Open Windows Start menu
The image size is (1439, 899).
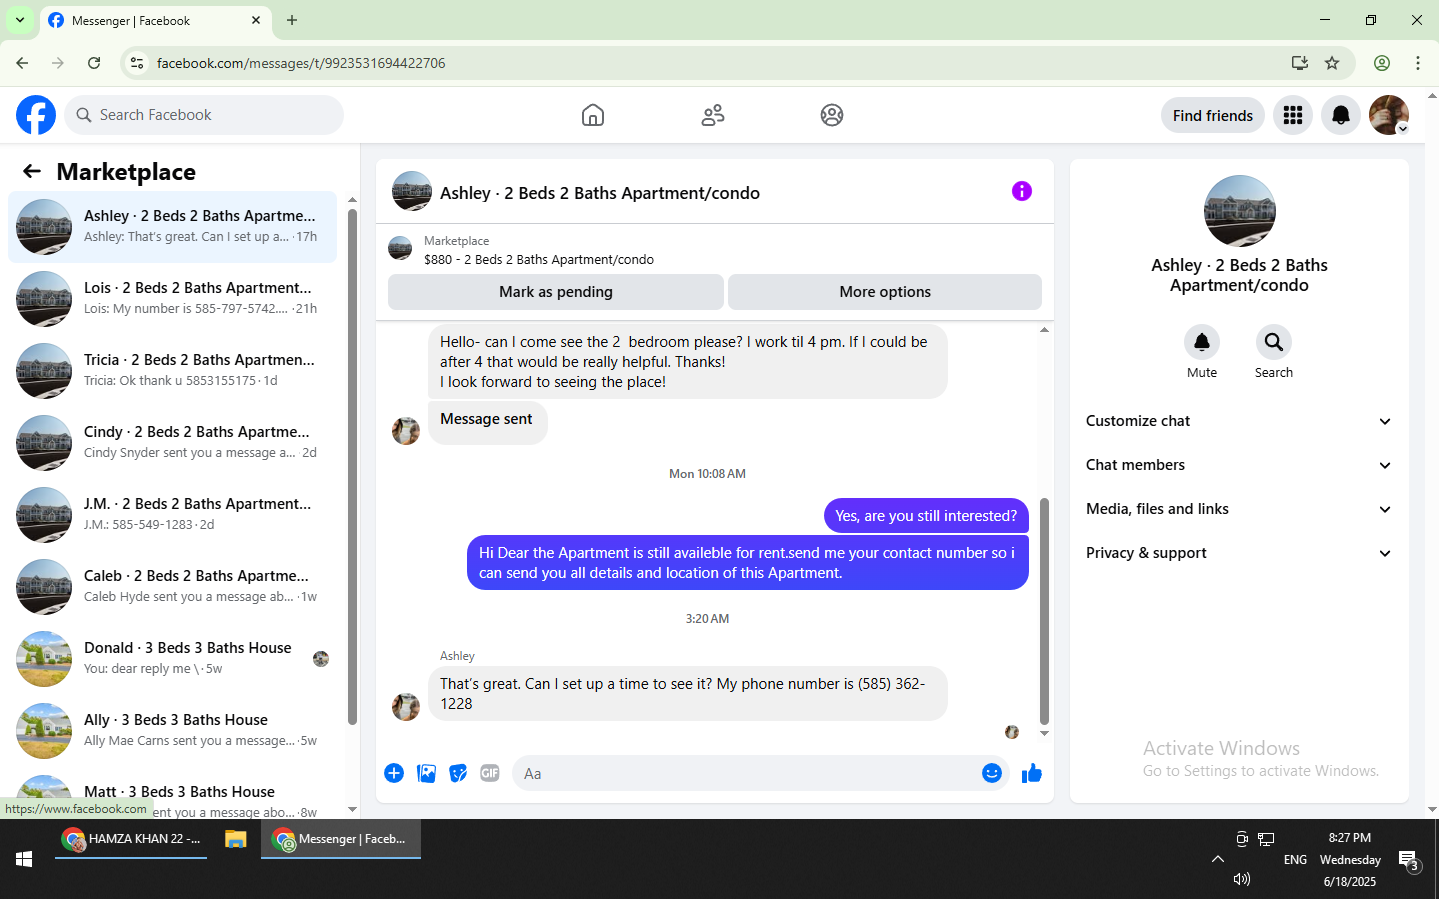click(x=24, y=859)
